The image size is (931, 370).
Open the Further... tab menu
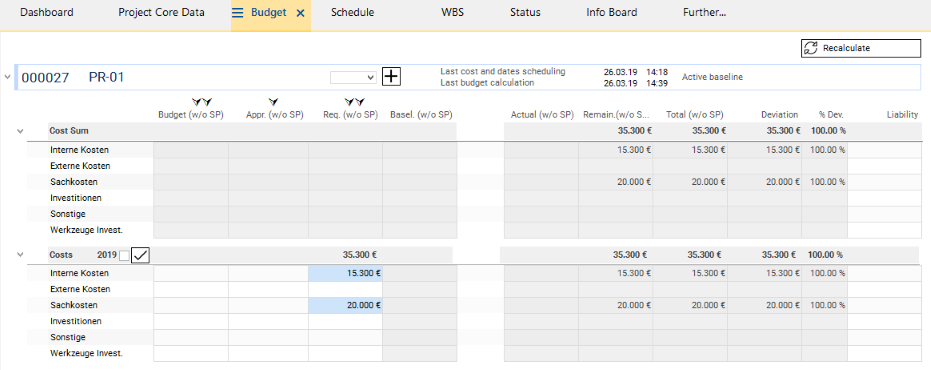pos(705,12)
